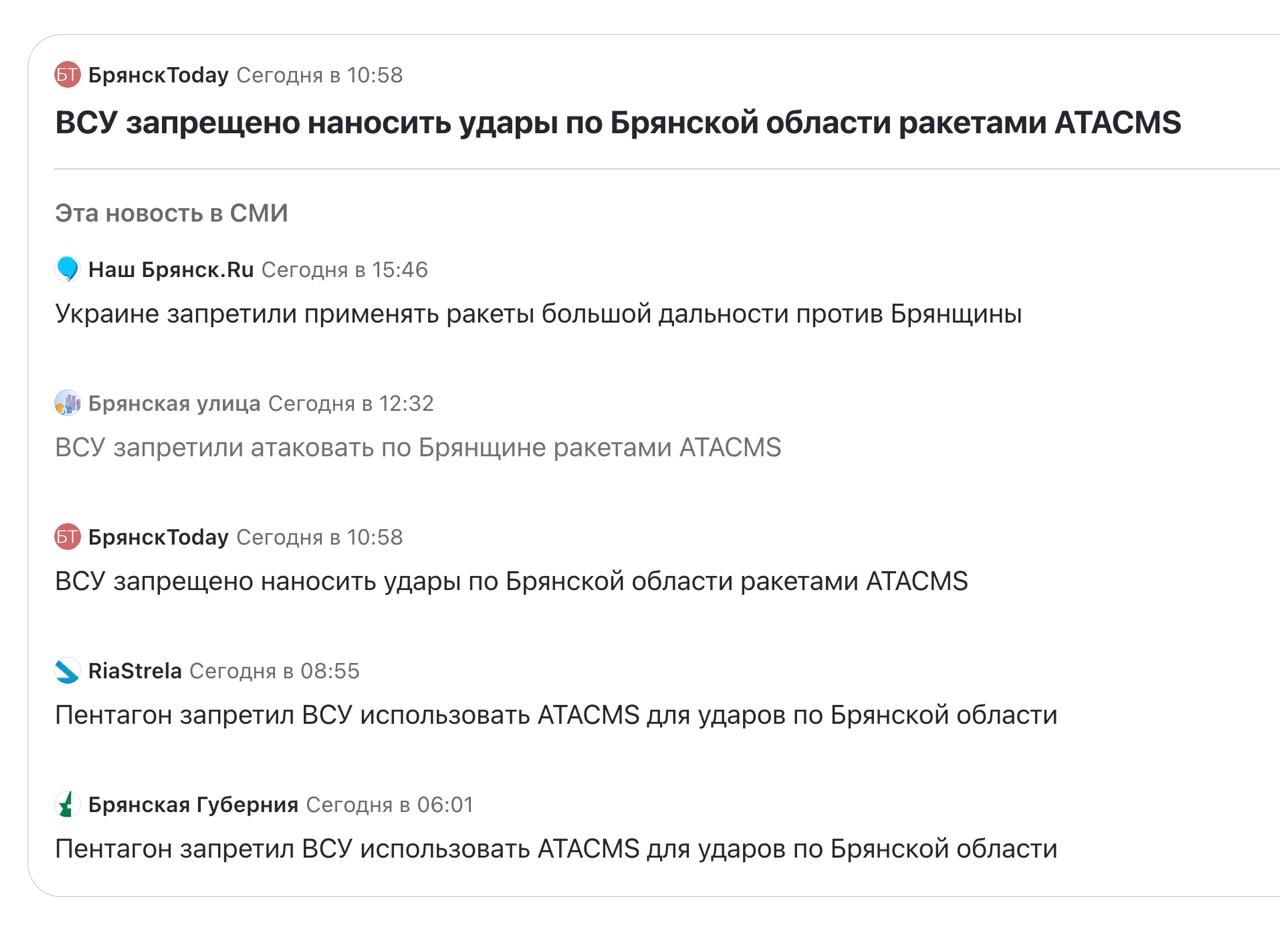This screenshot has width=1280, height=946.
Task: Click timestamp 'Сегодня в 15:46'
Action: [344, 270]
